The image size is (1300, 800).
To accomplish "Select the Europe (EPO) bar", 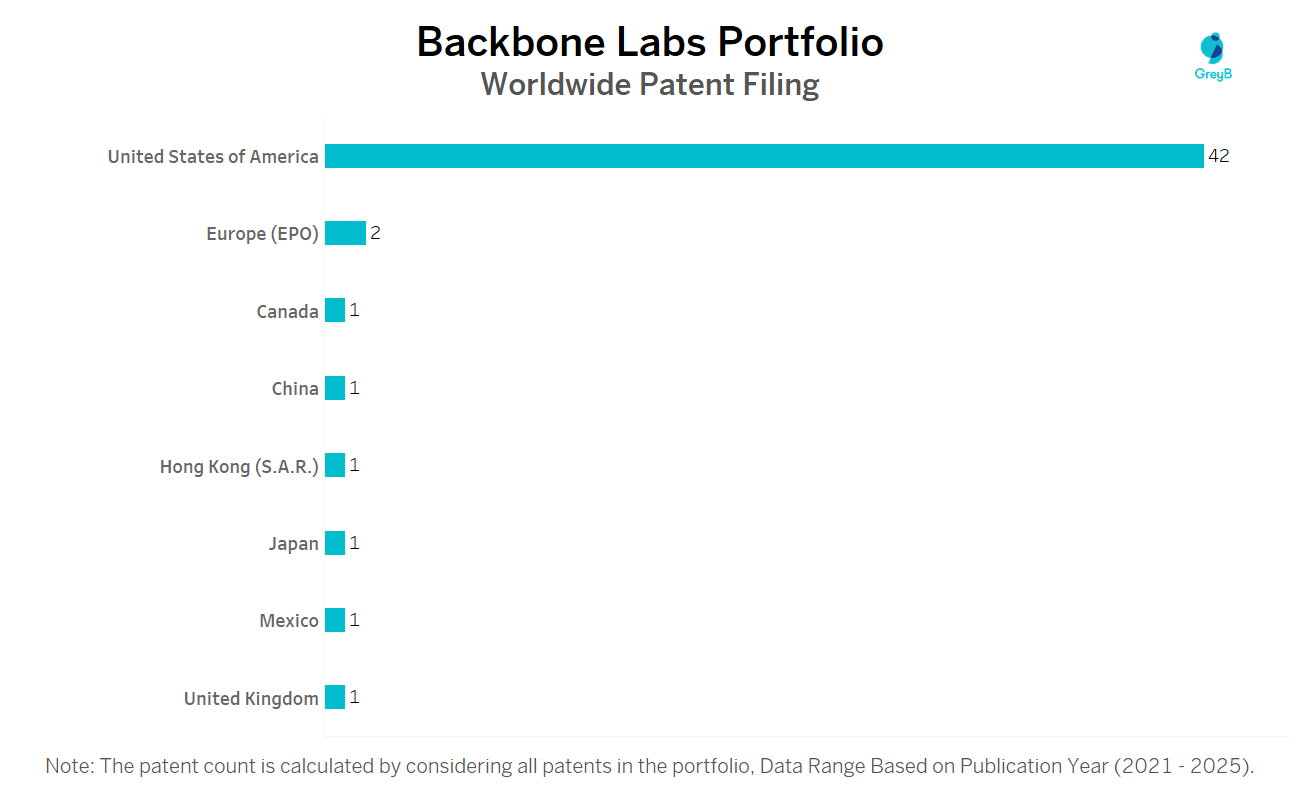I will click(x=345, y=233).
